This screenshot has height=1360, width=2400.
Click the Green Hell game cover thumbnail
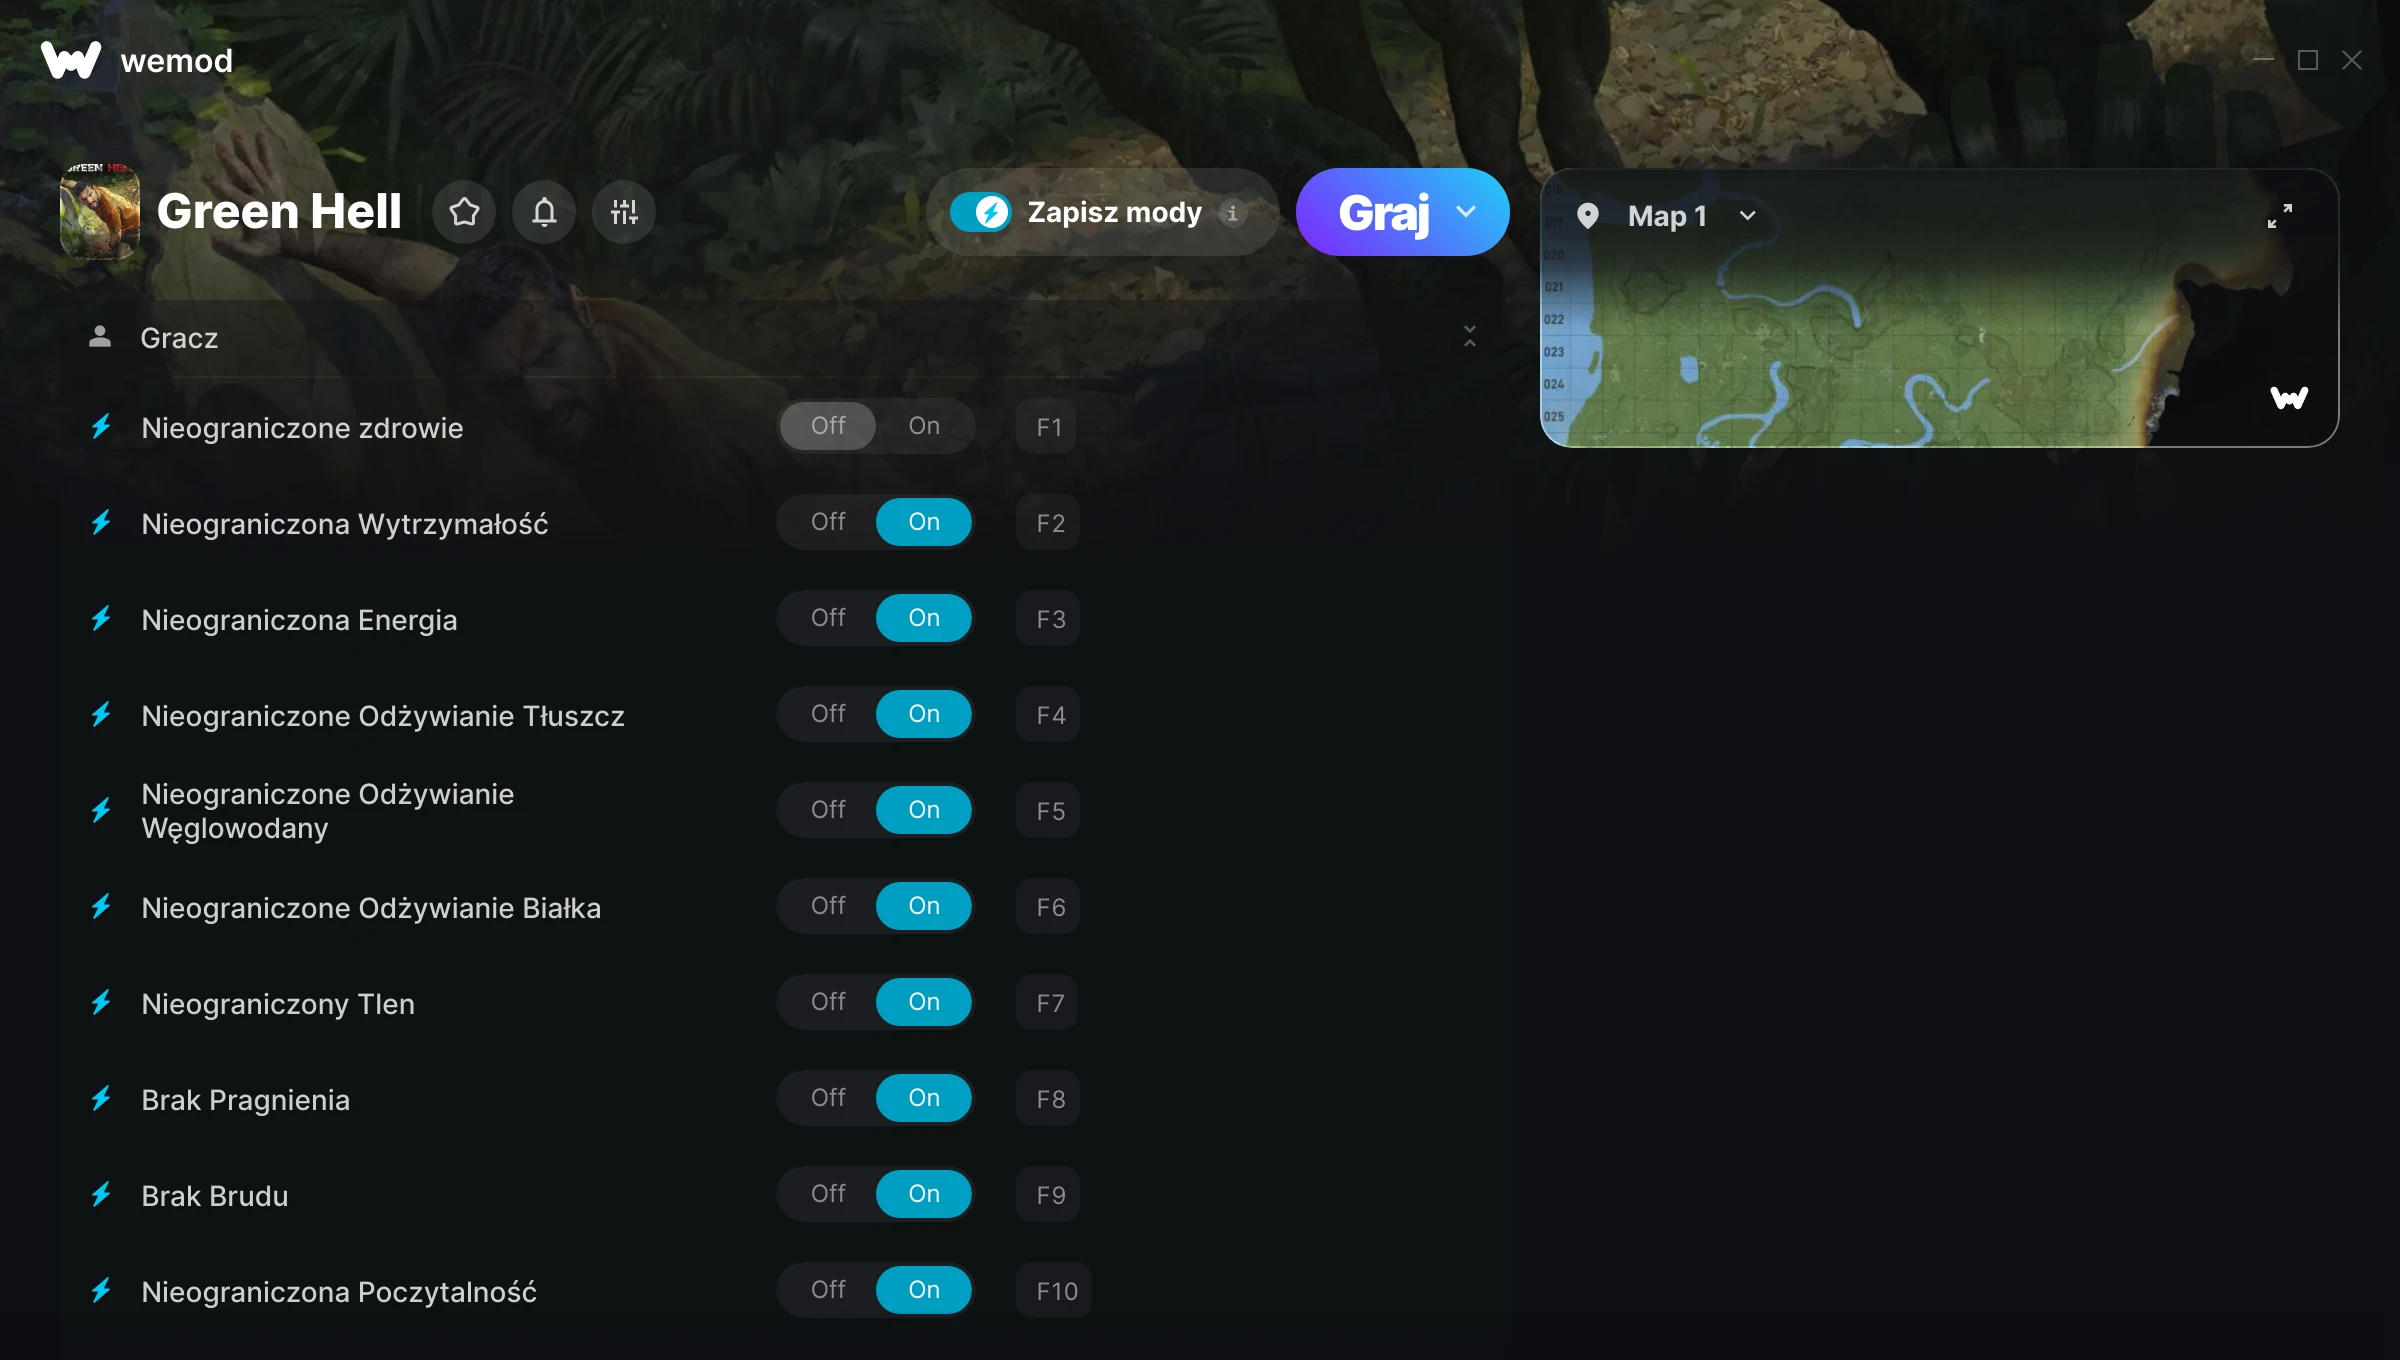(100, 211)
